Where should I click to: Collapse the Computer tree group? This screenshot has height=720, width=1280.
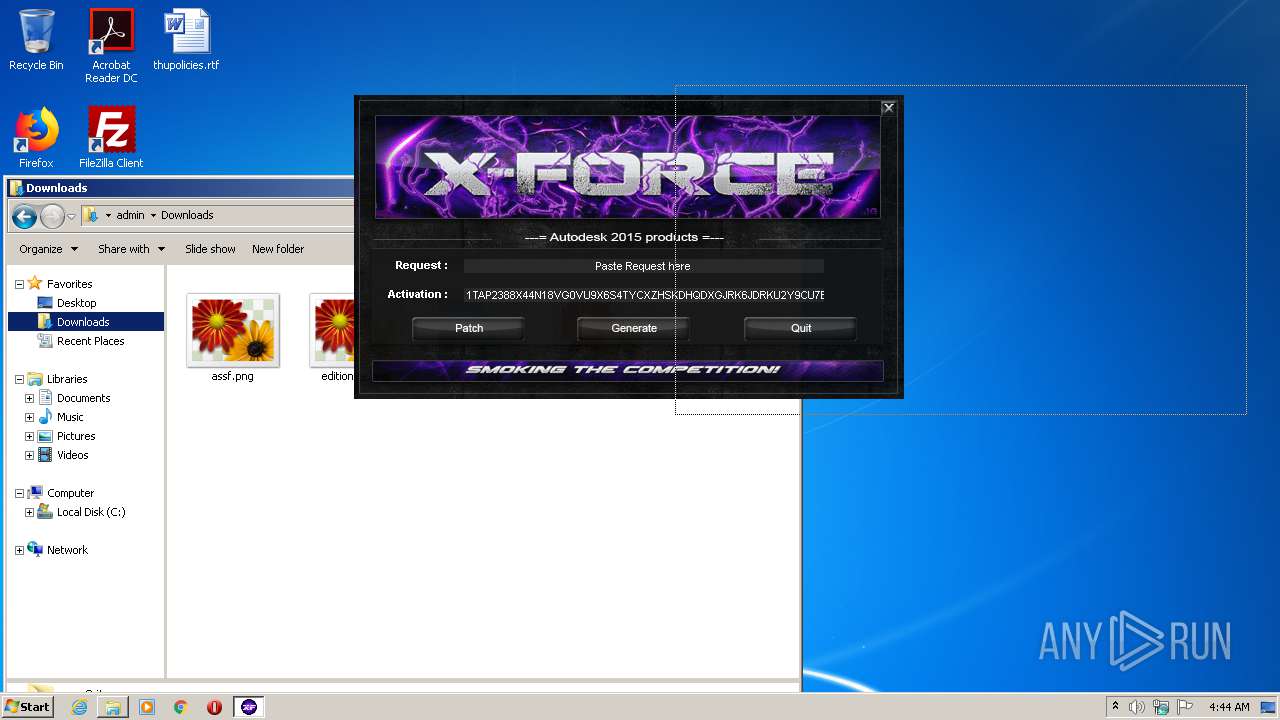19,493
